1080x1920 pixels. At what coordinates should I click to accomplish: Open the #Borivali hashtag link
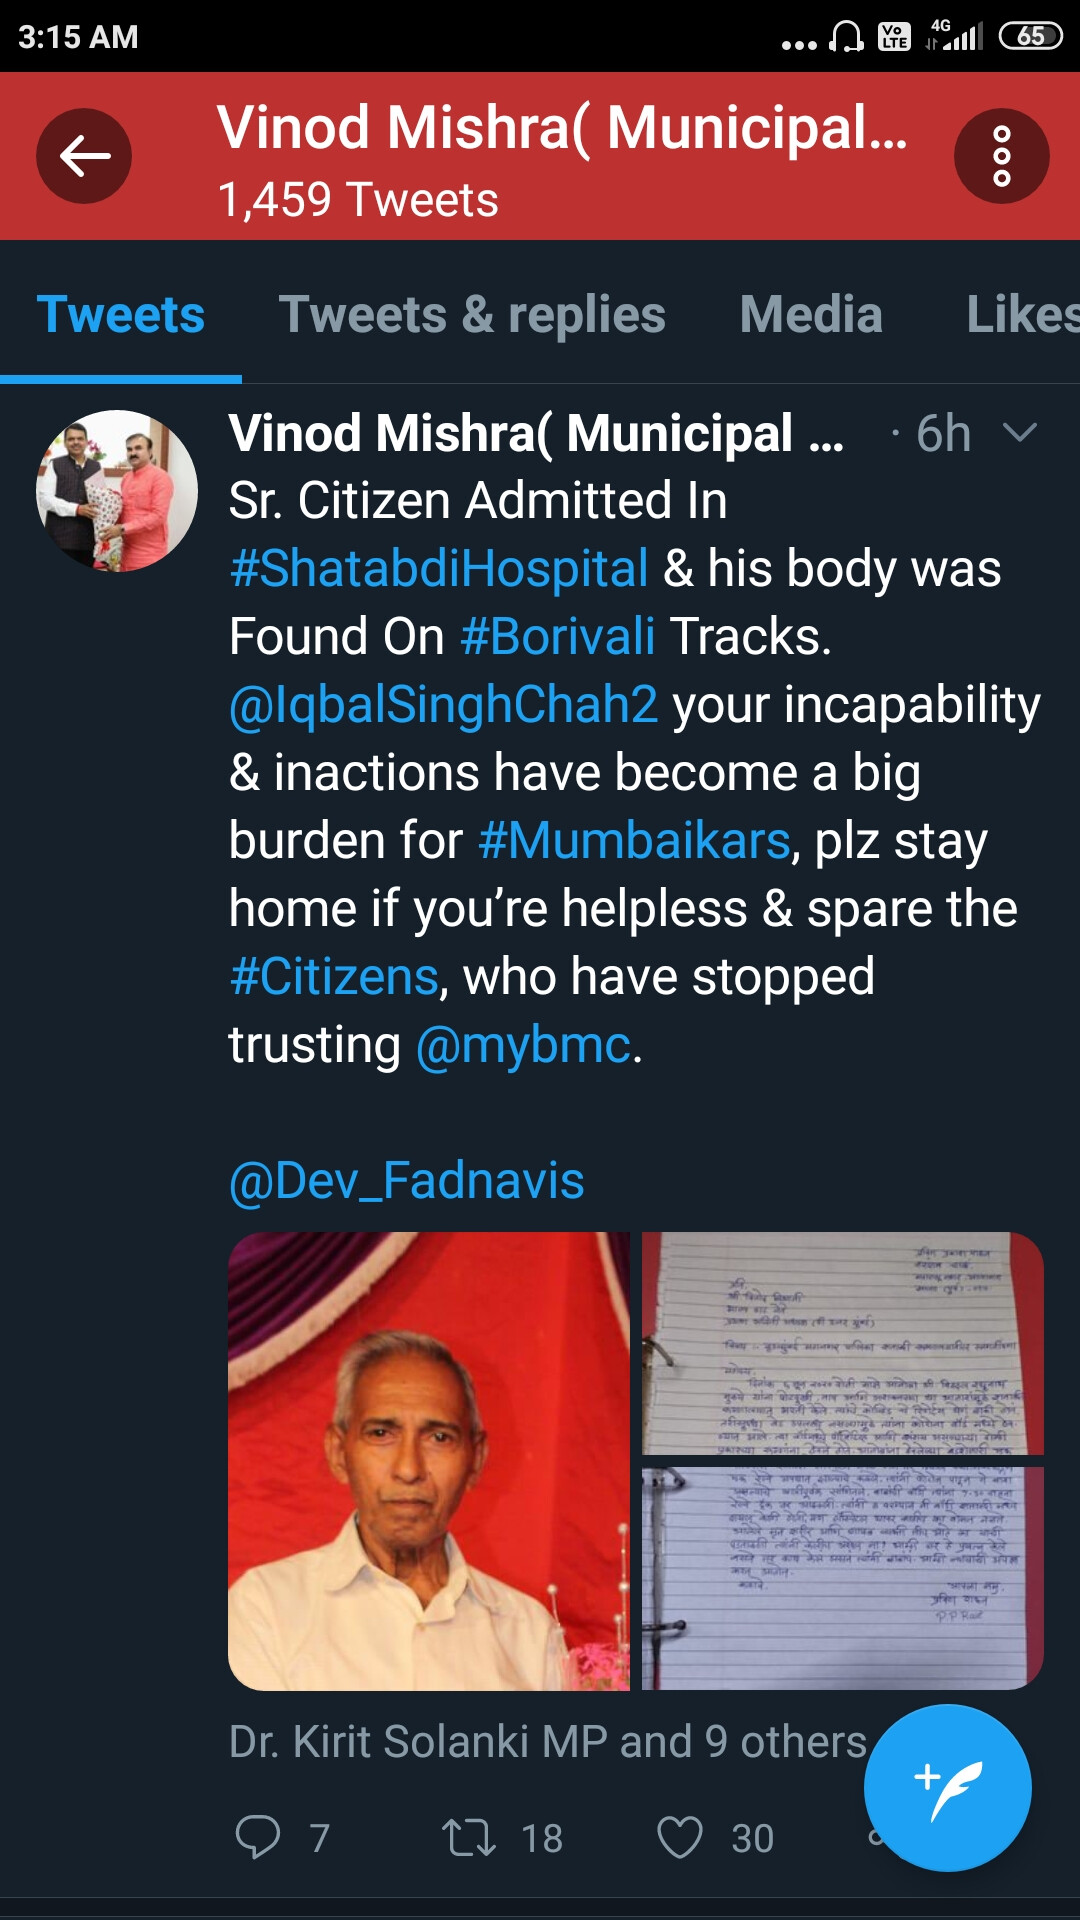click(557, 637)
